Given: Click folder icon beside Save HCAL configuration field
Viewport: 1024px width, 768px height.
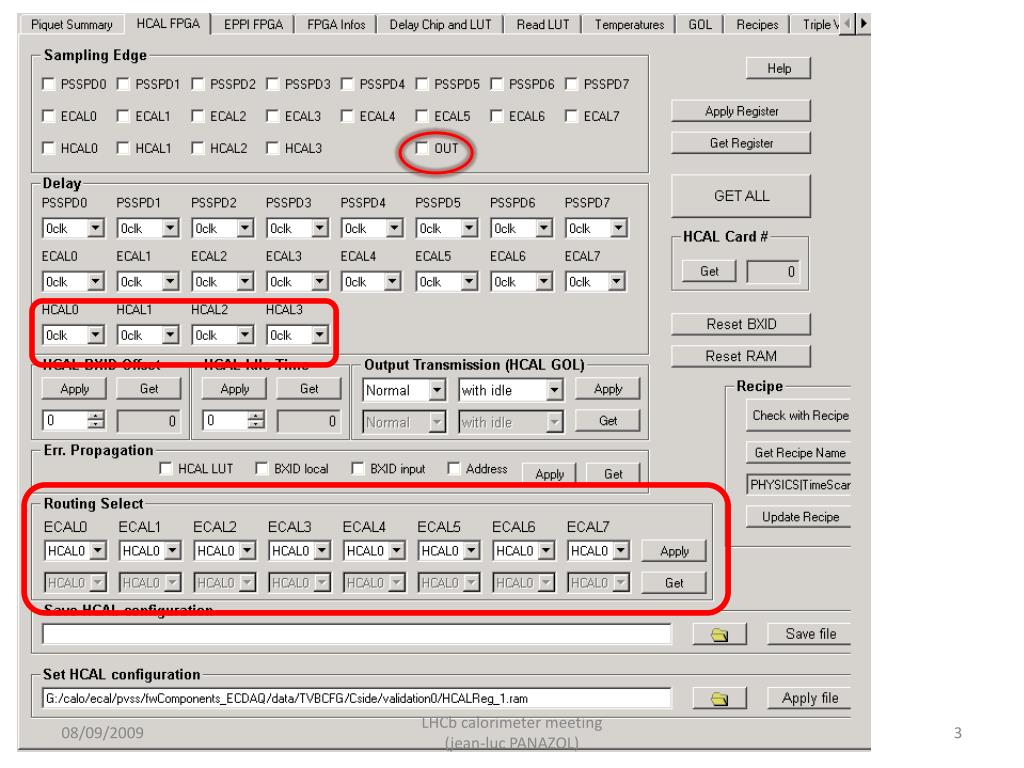Looking at the screenshot, I should 719,634.
